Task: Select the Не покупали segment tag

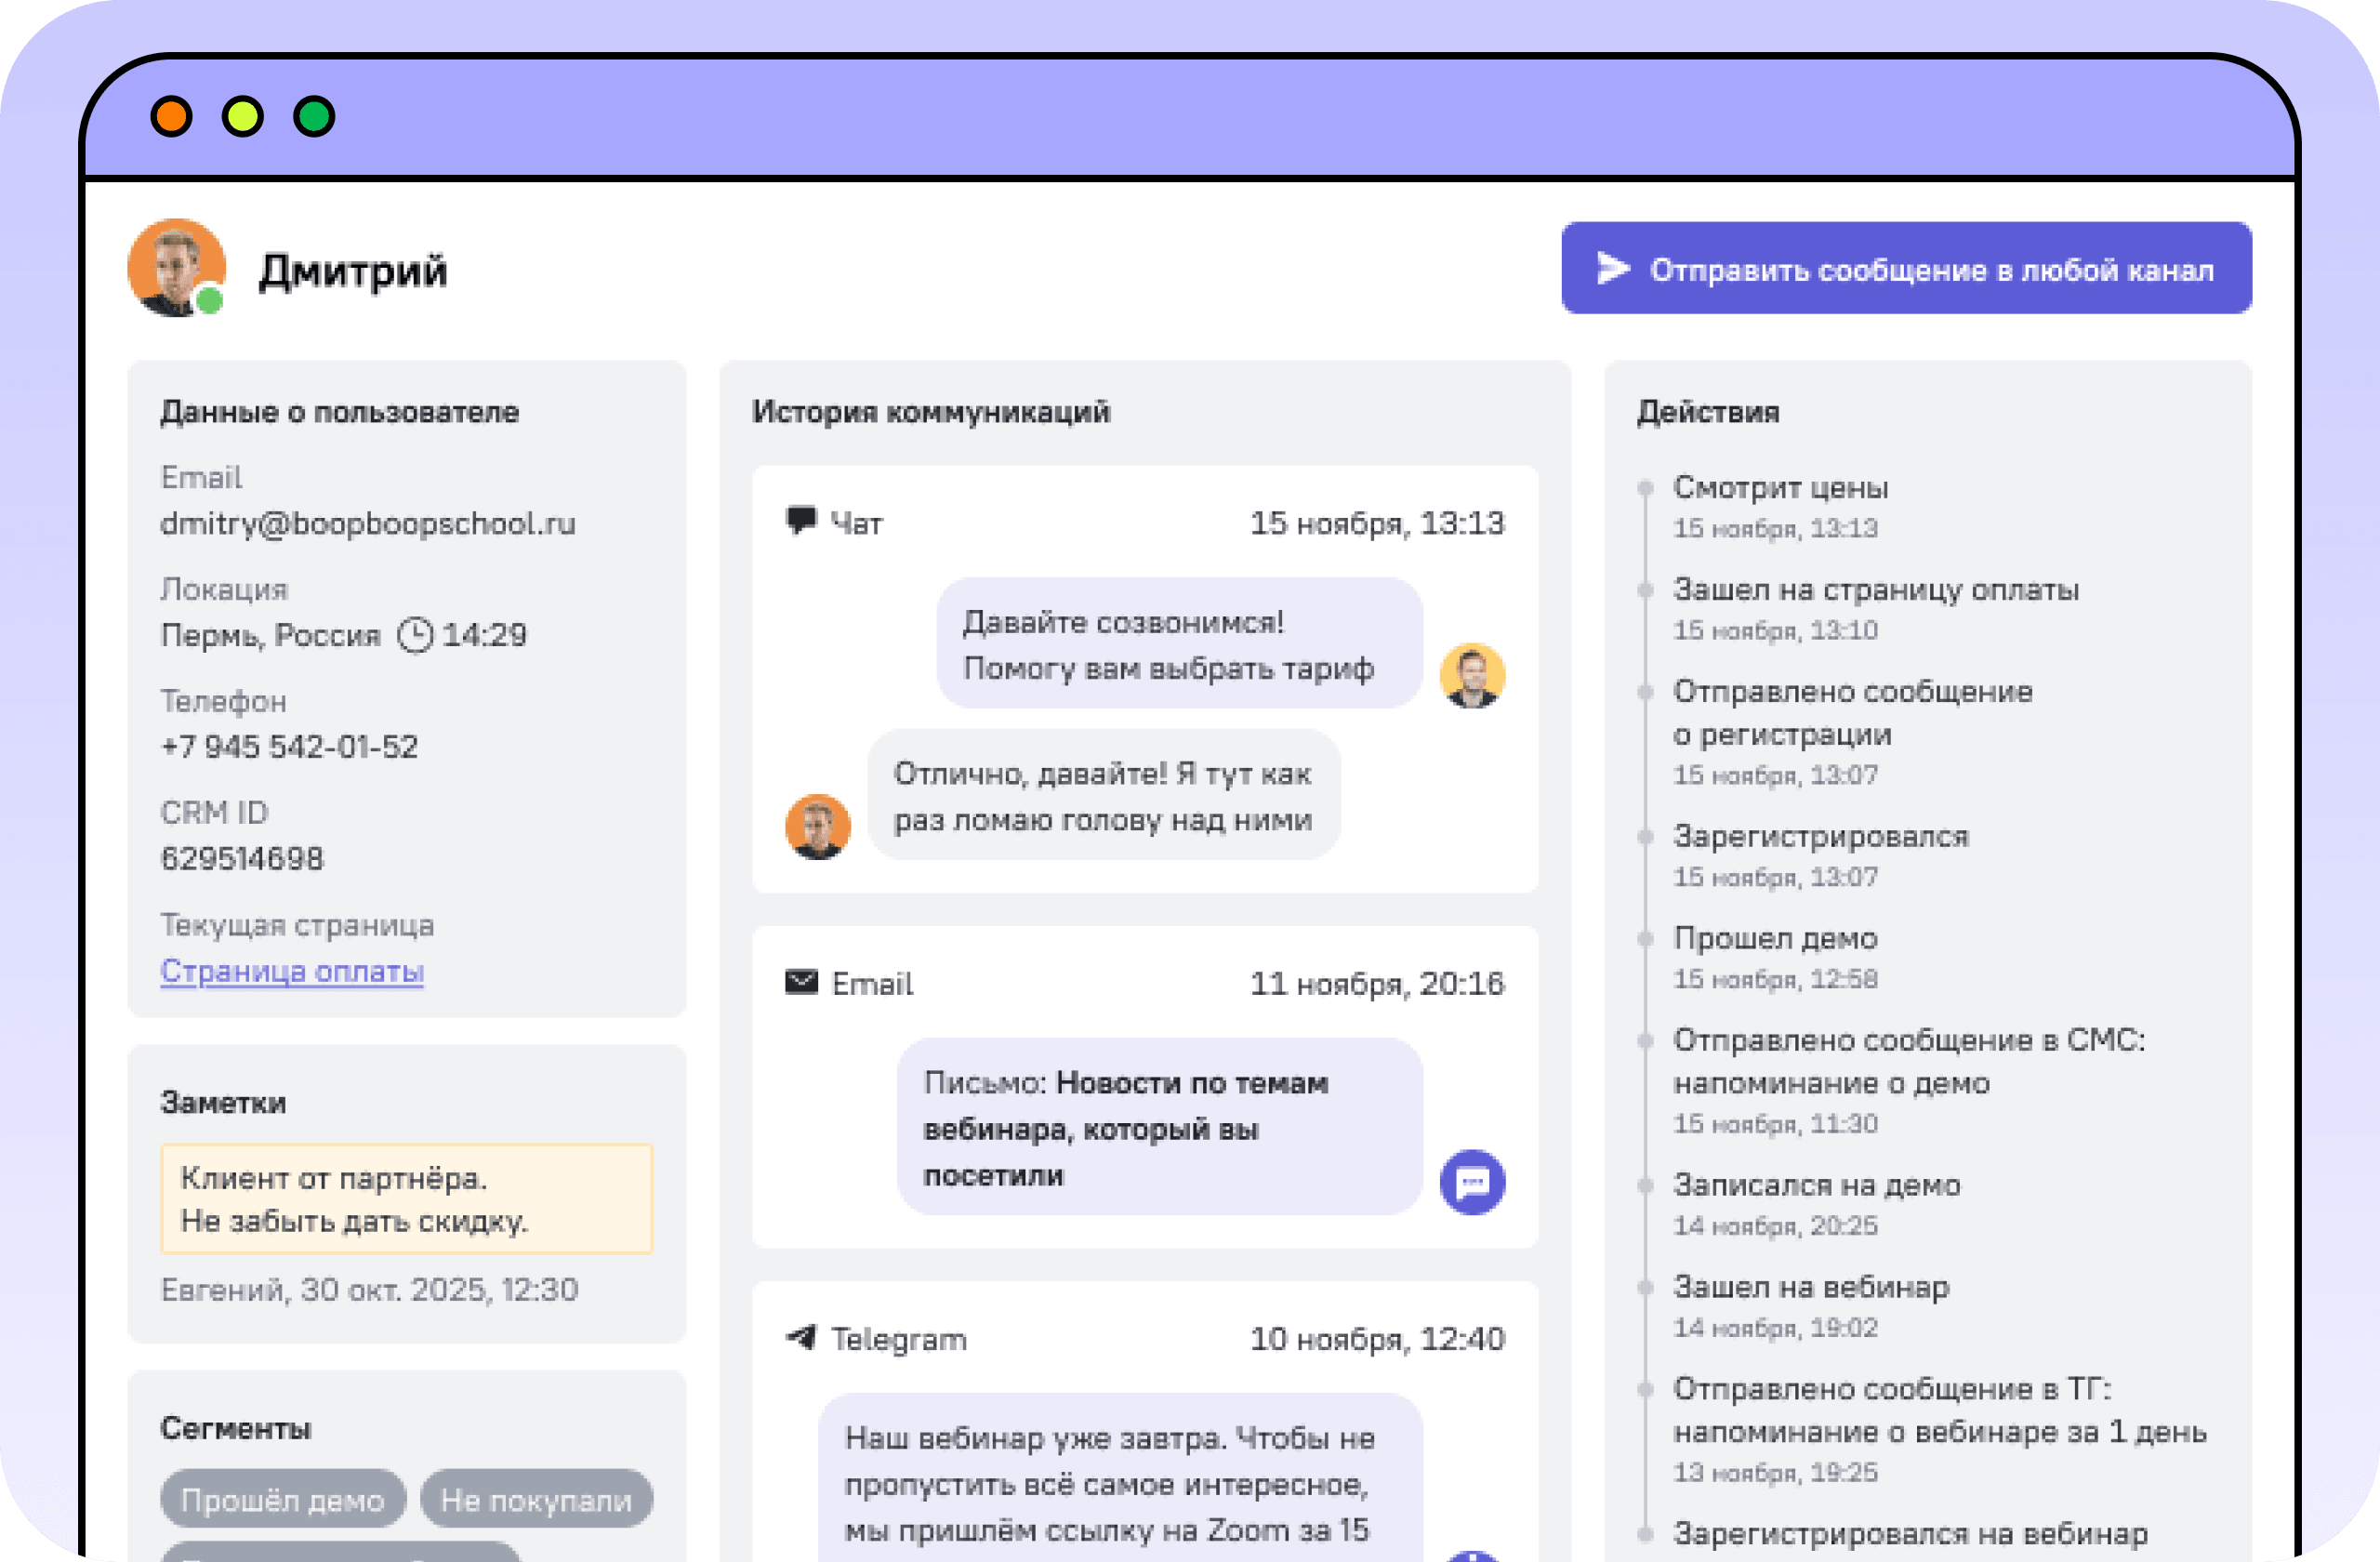Action: tap(536, 1499)
